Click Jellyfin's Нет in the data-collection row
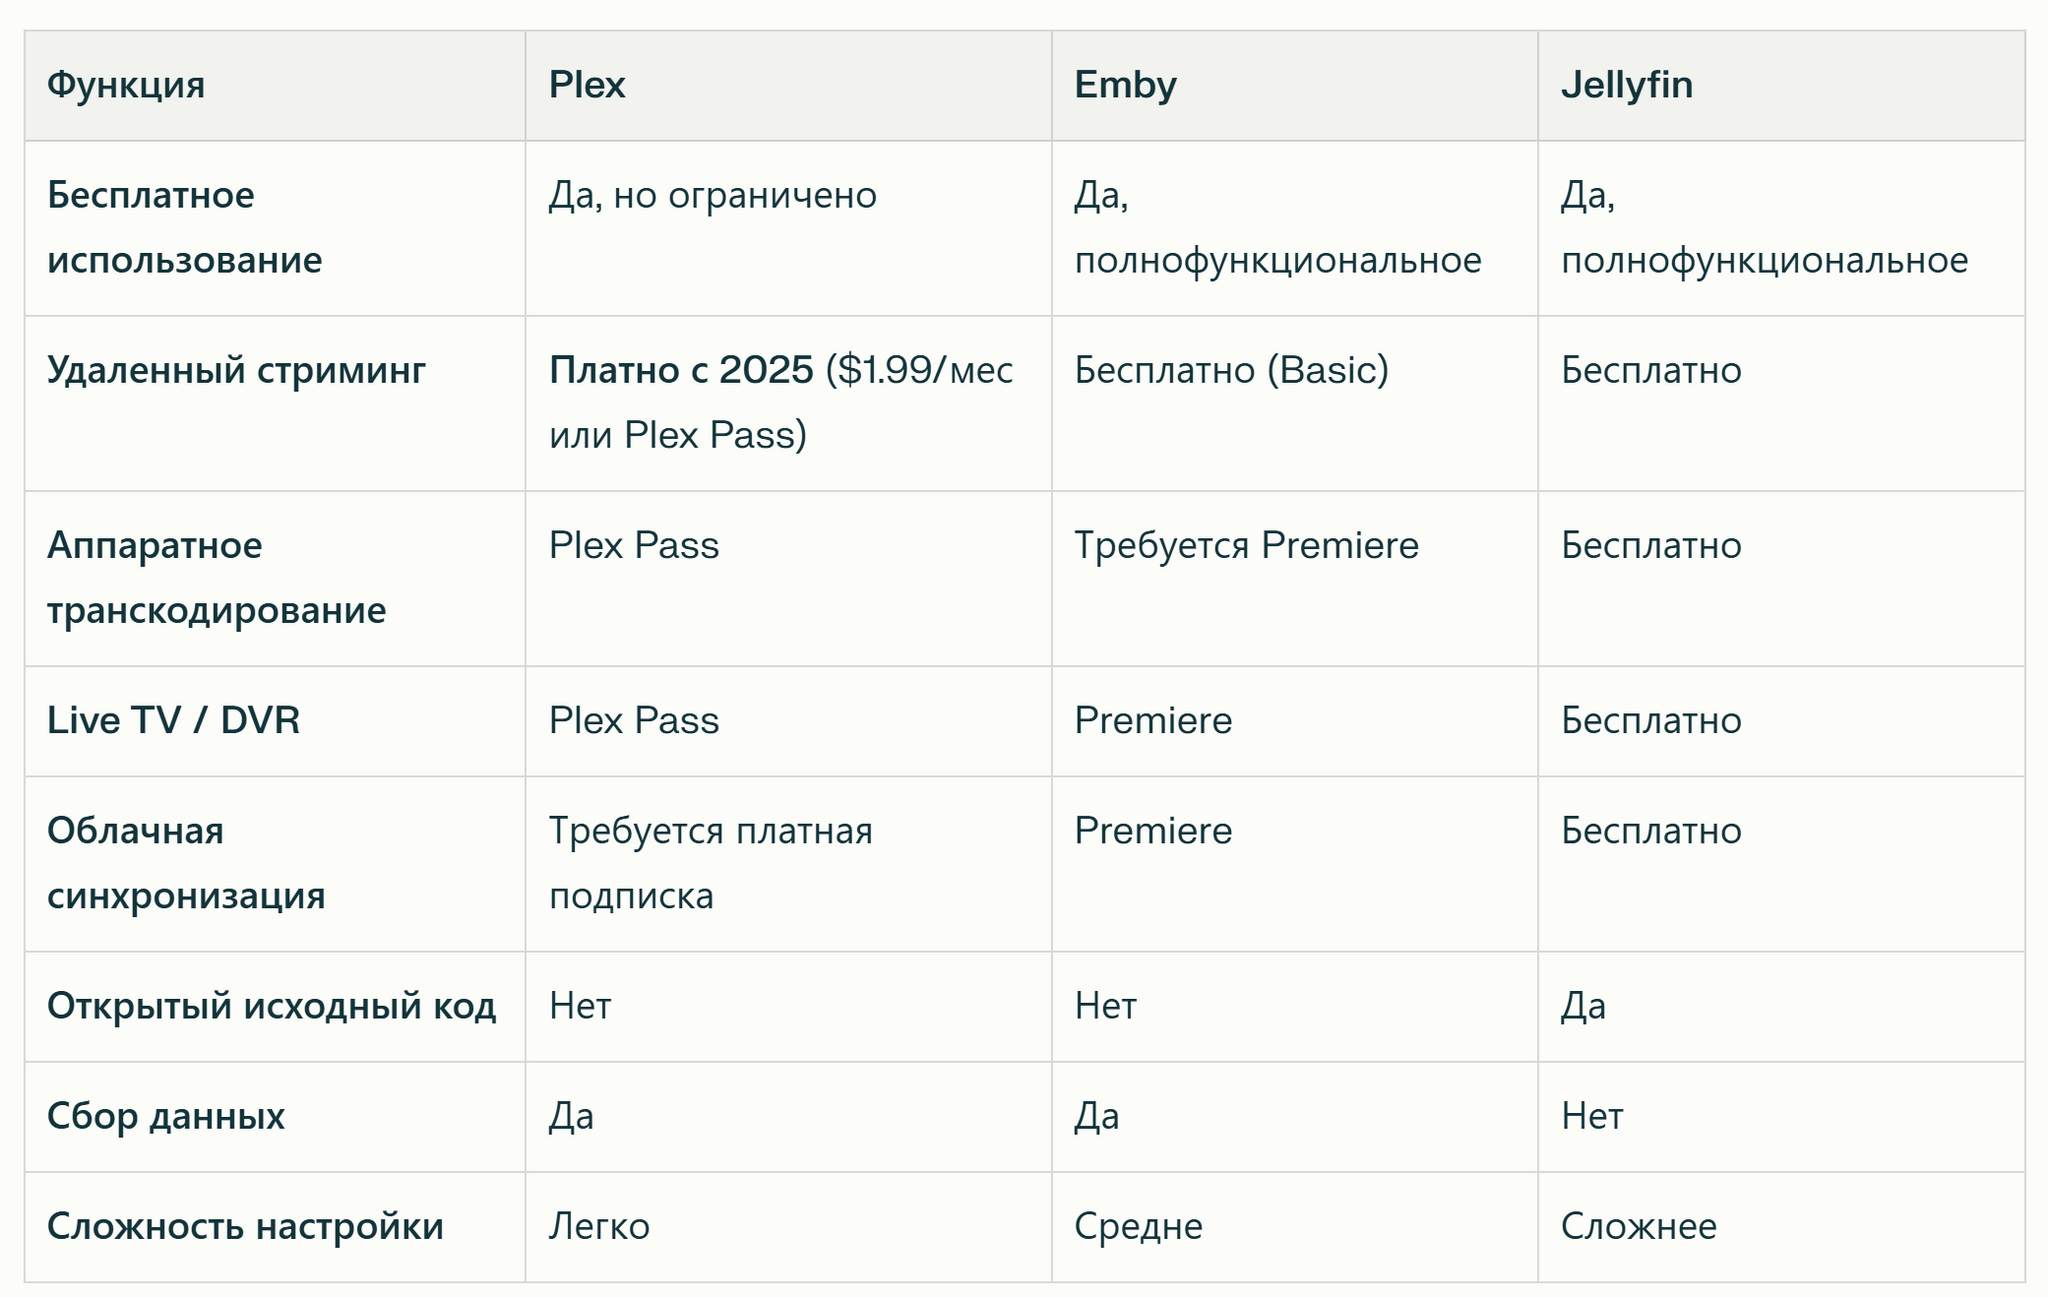 [x=1592, y=1115]
